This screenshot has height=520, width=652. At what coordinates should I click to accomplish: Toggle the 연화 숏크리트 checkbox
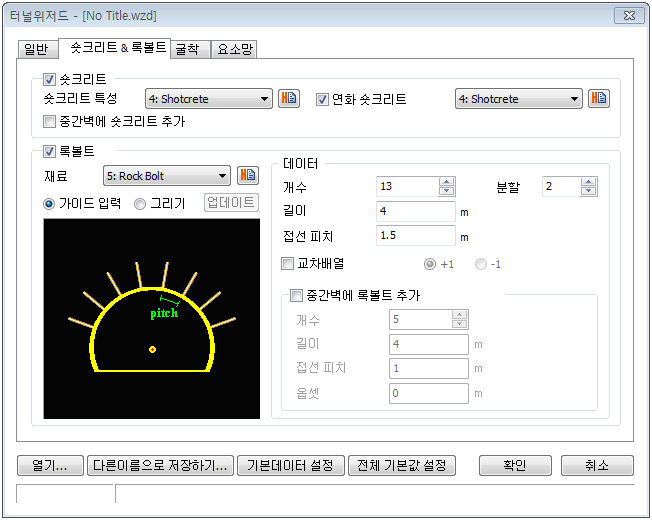coord(322,99)
